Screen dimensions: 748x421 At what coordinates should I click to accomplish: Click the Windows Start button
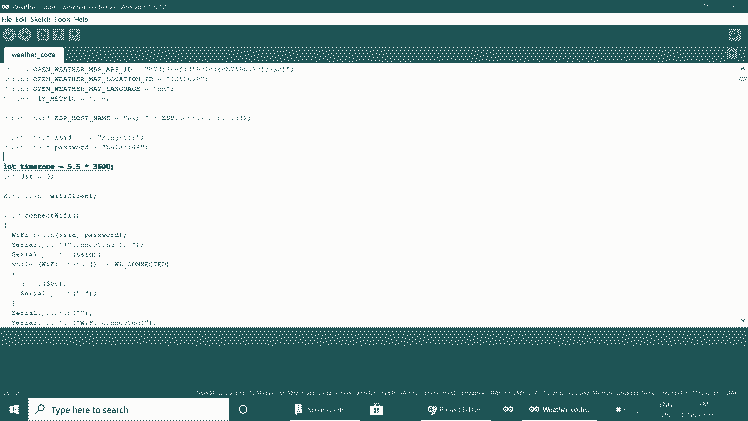coord(14,410)
